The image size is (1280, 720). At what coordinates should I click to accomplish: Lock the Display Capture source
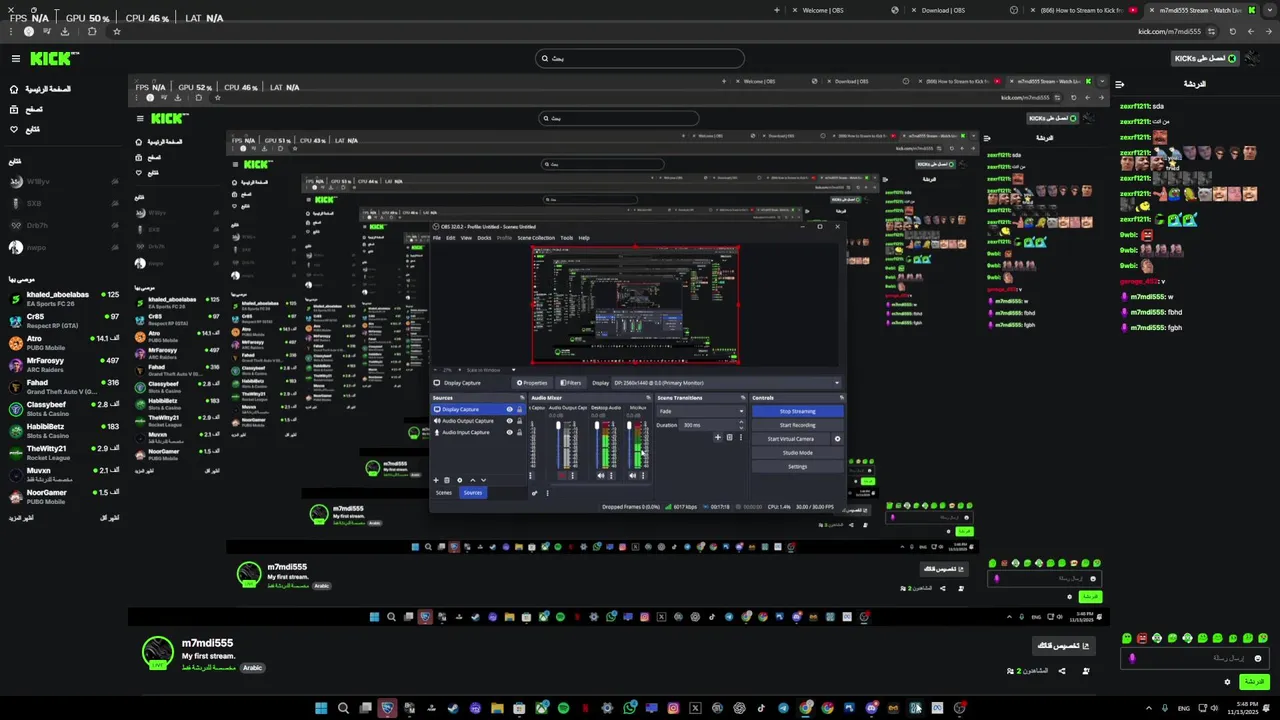click(x=519, y=409)
